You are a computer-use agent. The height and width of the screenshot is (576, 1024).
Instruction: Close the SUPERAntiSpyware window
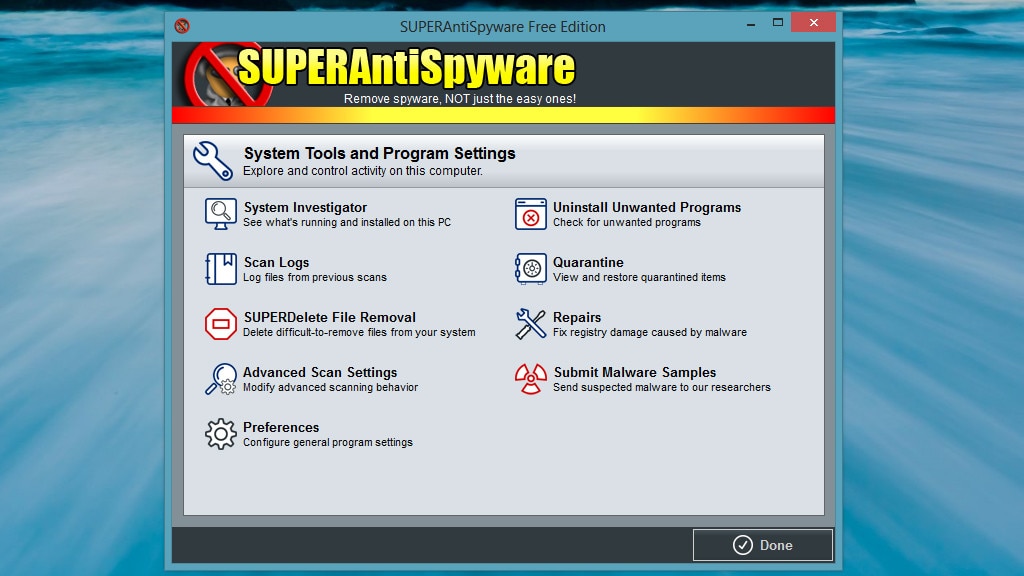click(x=813, y=22)
